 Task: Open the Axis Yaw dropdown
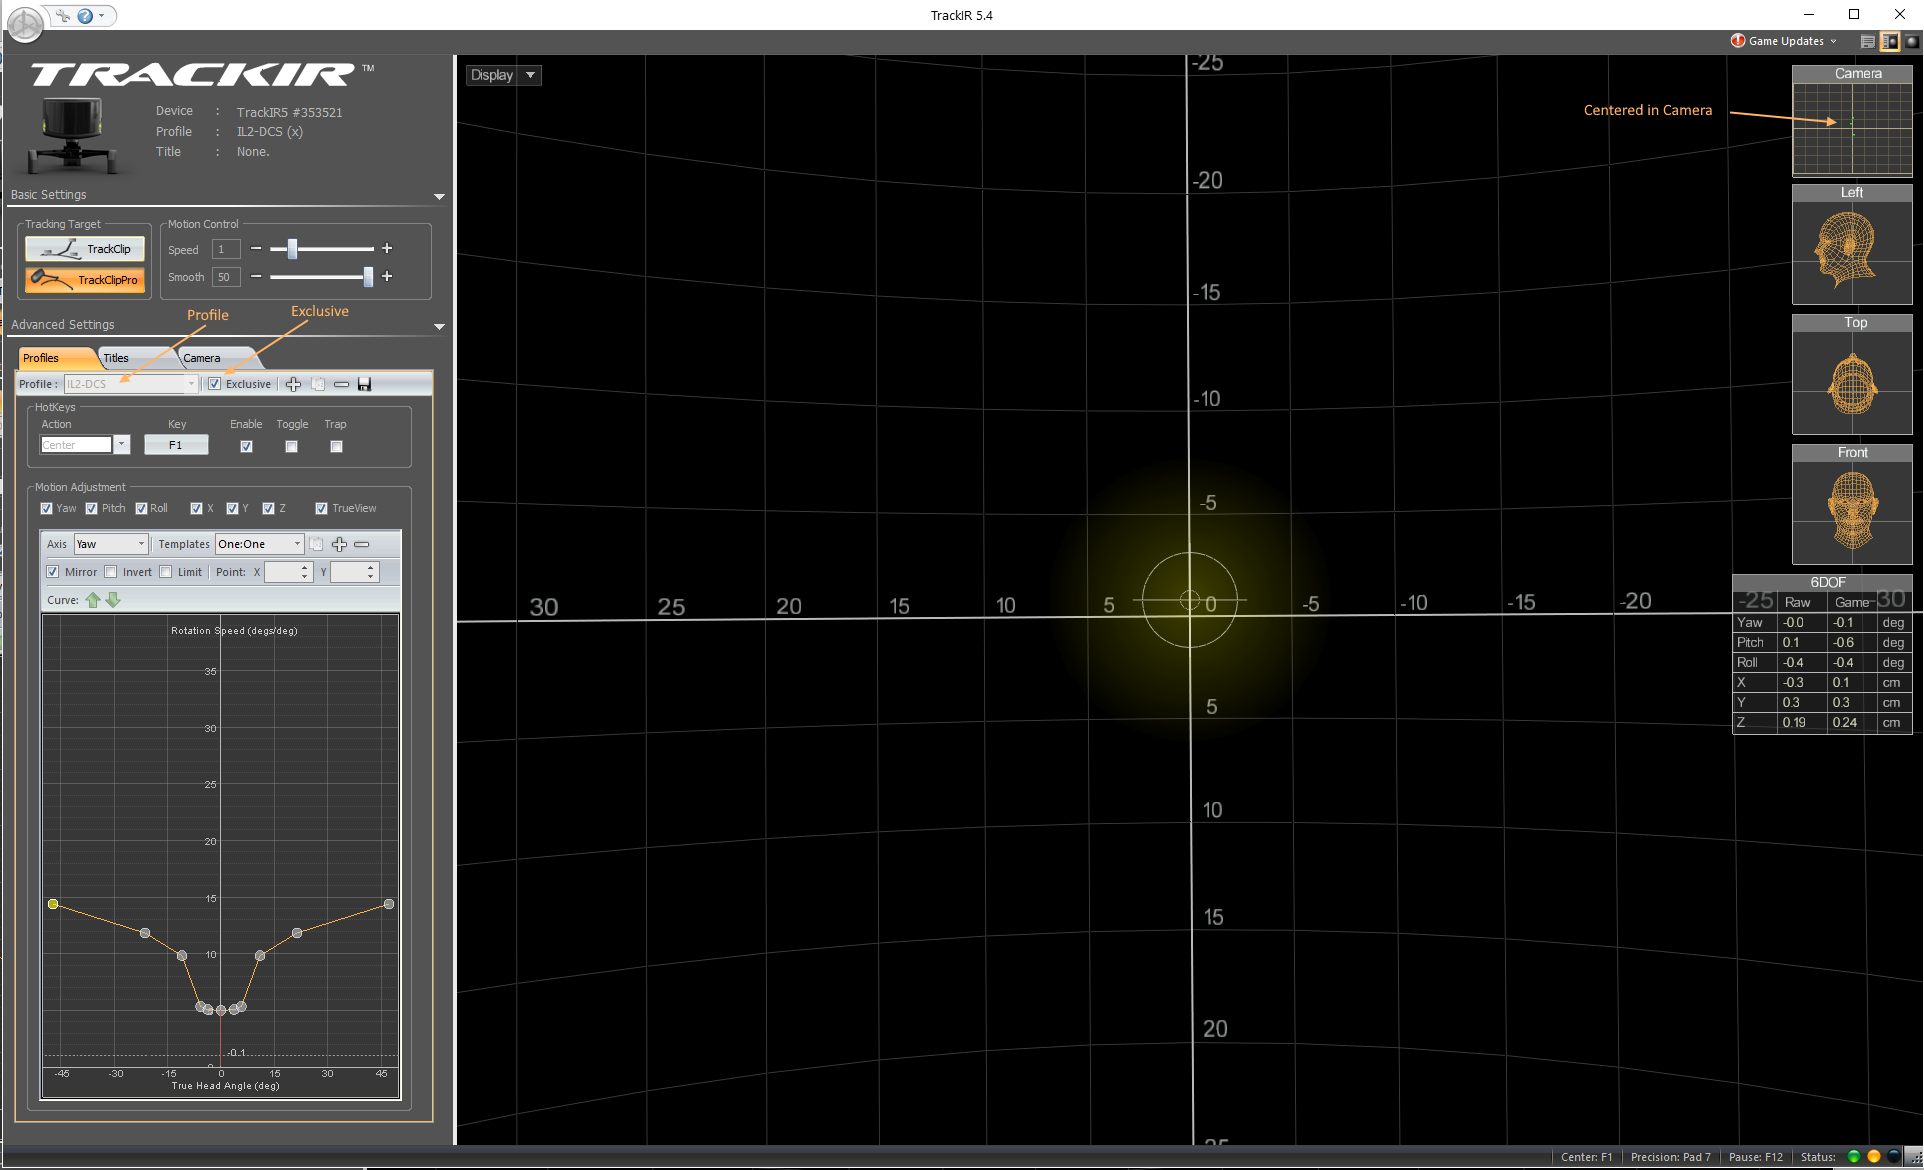[x=111, y=544]
